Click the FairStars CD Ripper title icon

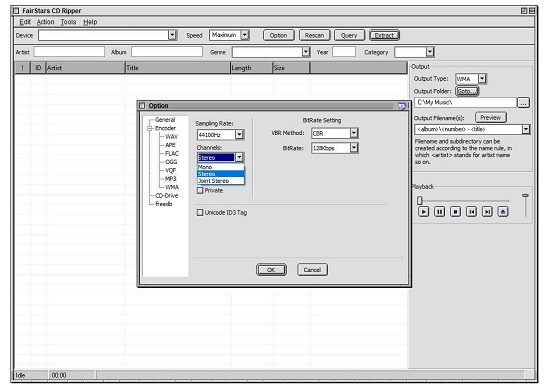16,11
